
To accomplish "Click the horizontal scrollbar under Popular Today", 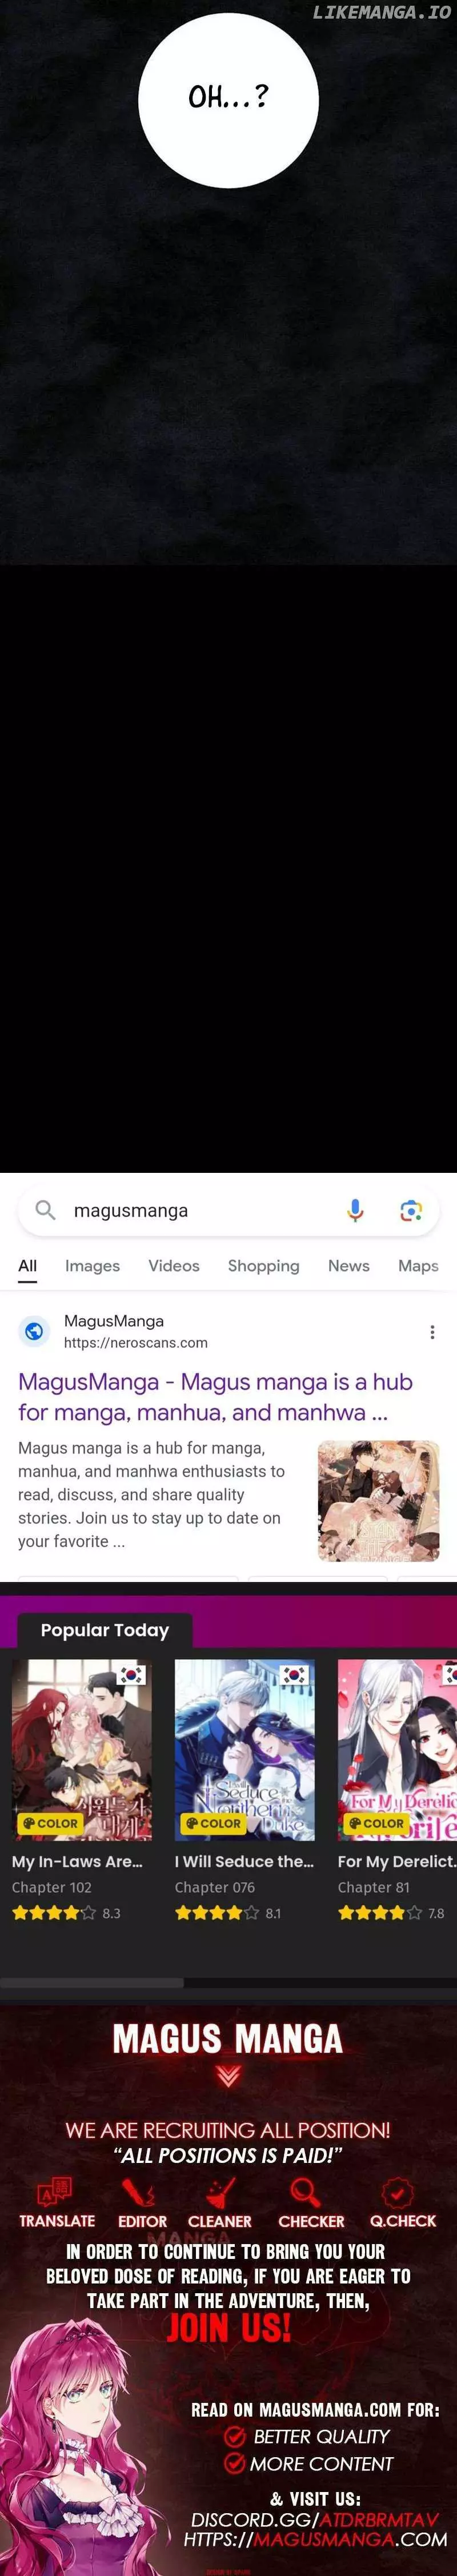I will click(228, 1982).
